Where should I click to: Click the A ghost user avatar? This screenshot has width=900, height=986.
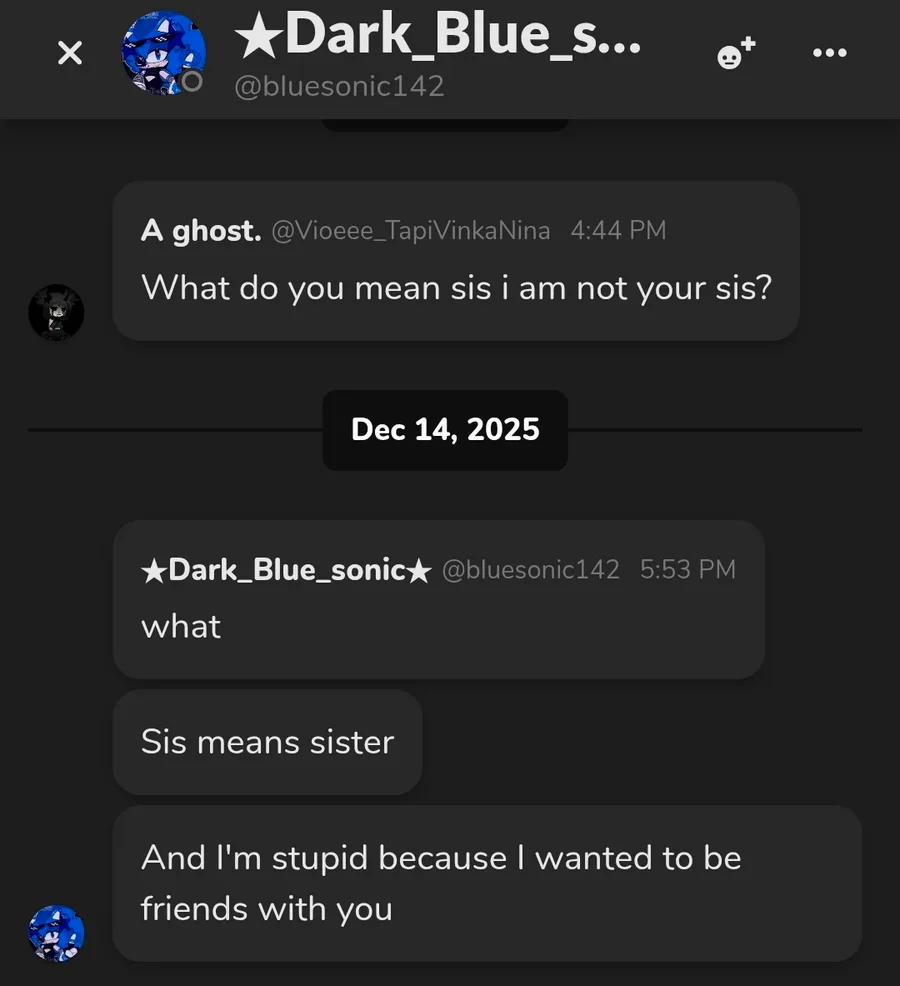click(x=56, y=313)
